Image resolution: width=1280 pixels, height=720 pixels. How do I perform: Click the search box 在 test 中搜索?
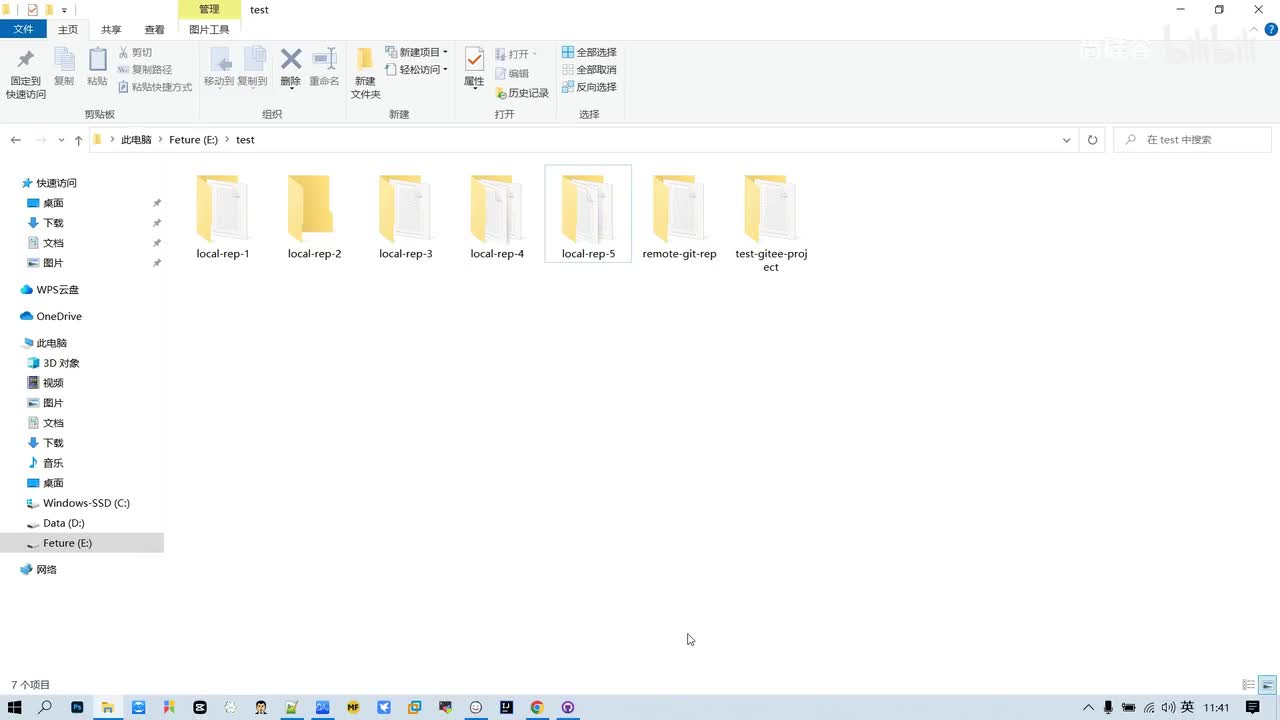point(1193,140)
